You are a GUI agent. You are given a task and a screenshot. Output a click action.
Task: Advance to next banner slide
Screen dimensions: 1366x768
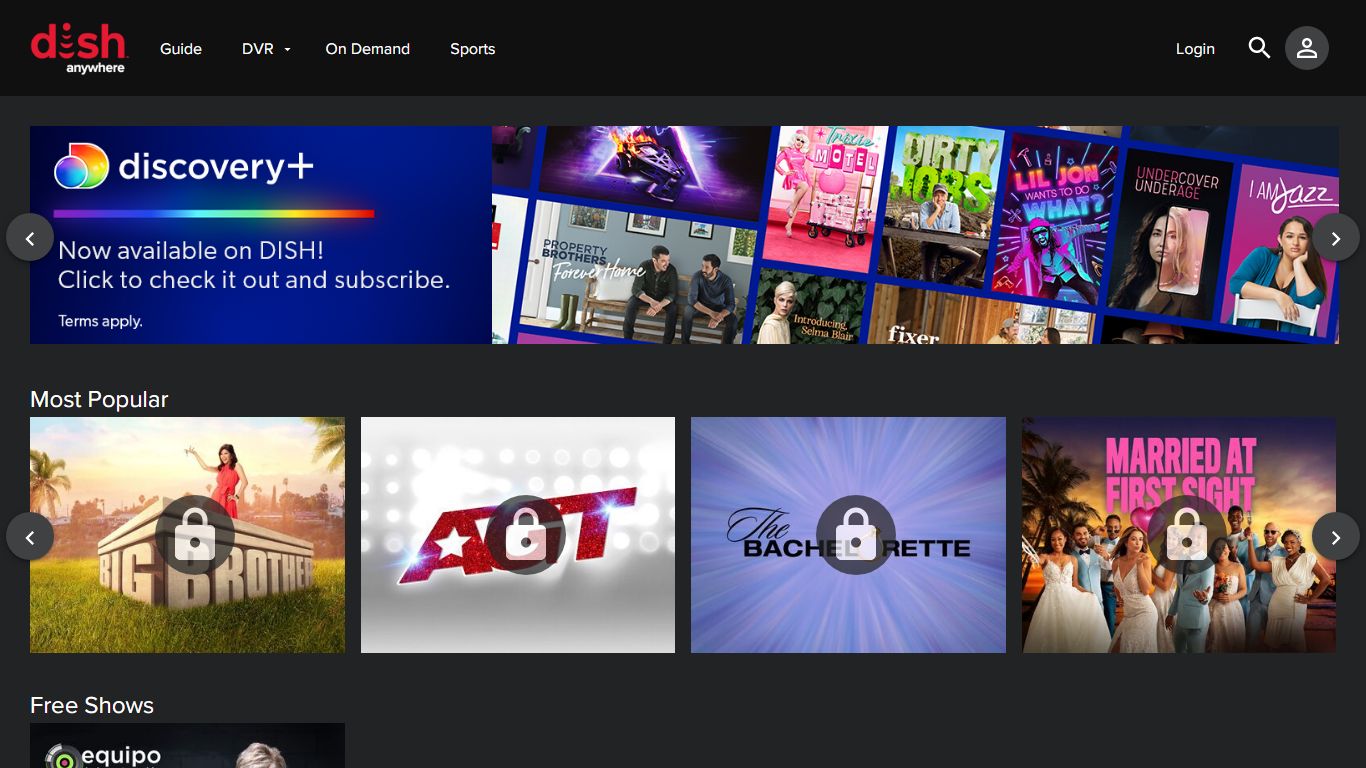(1336, 238)
